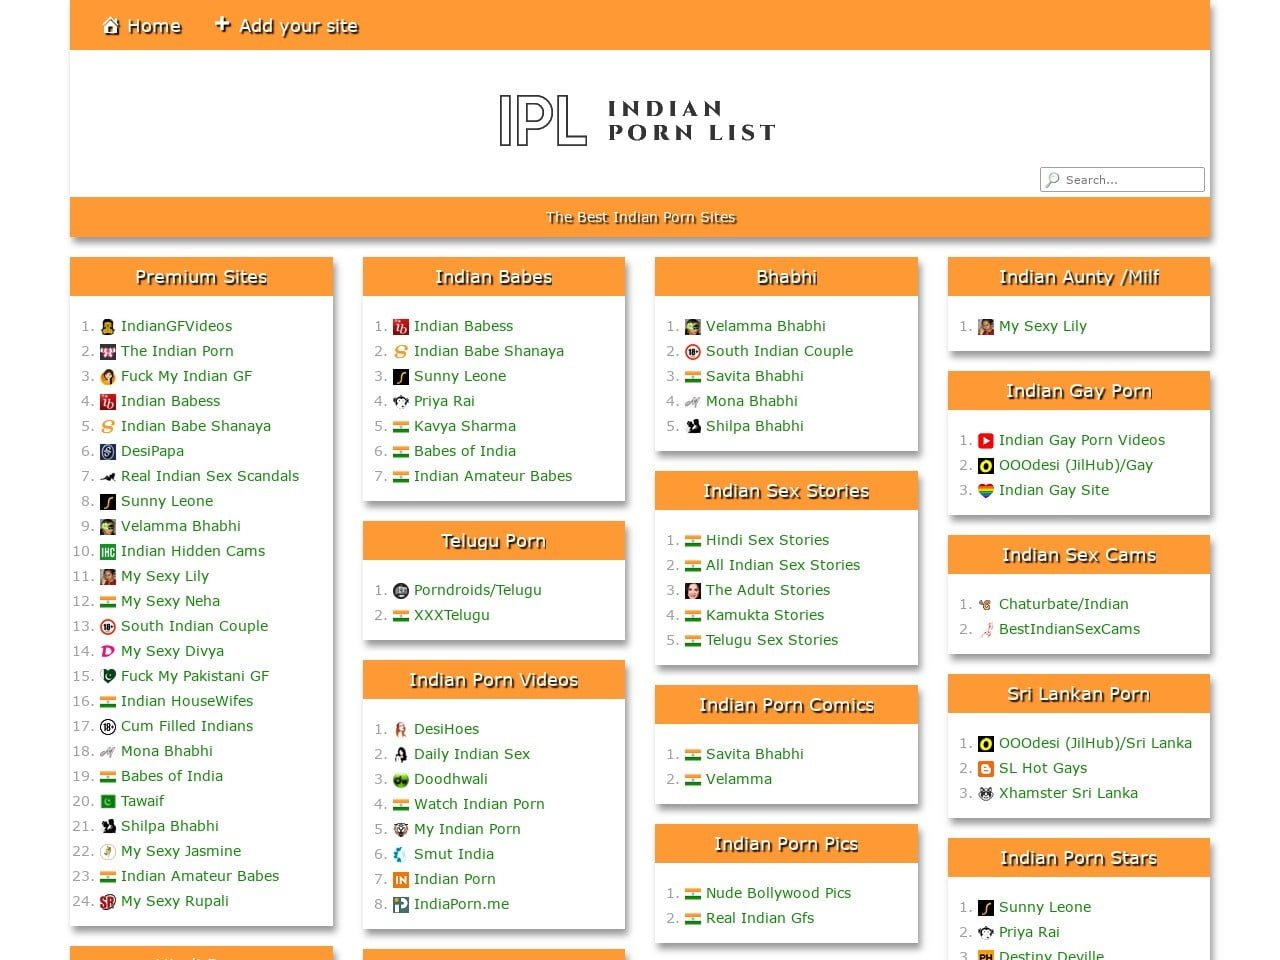Click the Chaturbate/Indian favicon
1280x960 pixels.
[986, 605]
